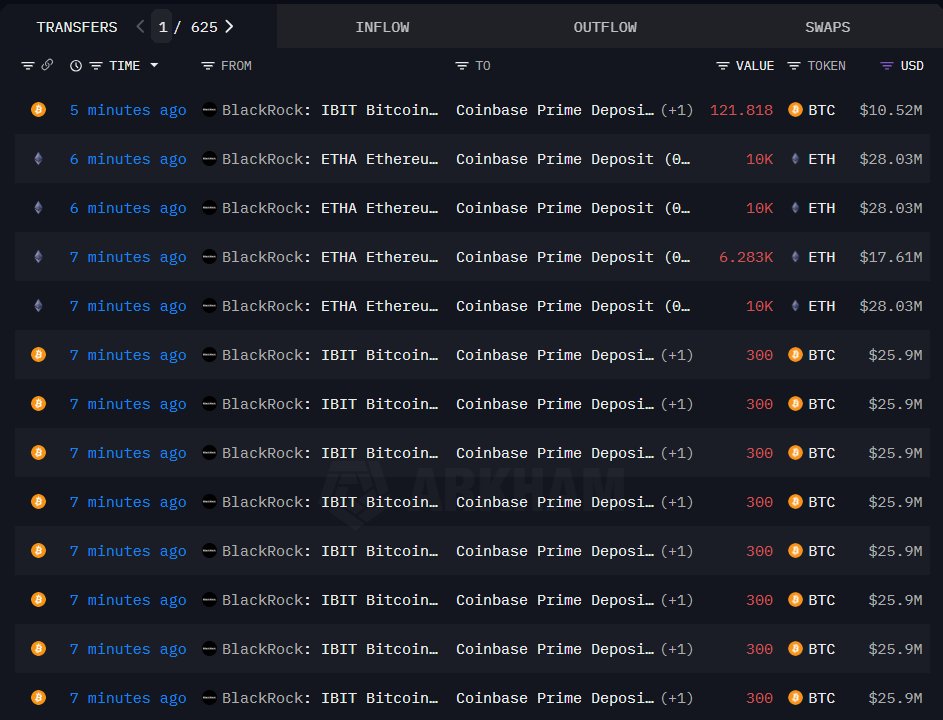Open BlackRock IBIT sender in the 121.818 BTC row
Image resolution: width=943 pixels, height=720 pixels.
330,110
